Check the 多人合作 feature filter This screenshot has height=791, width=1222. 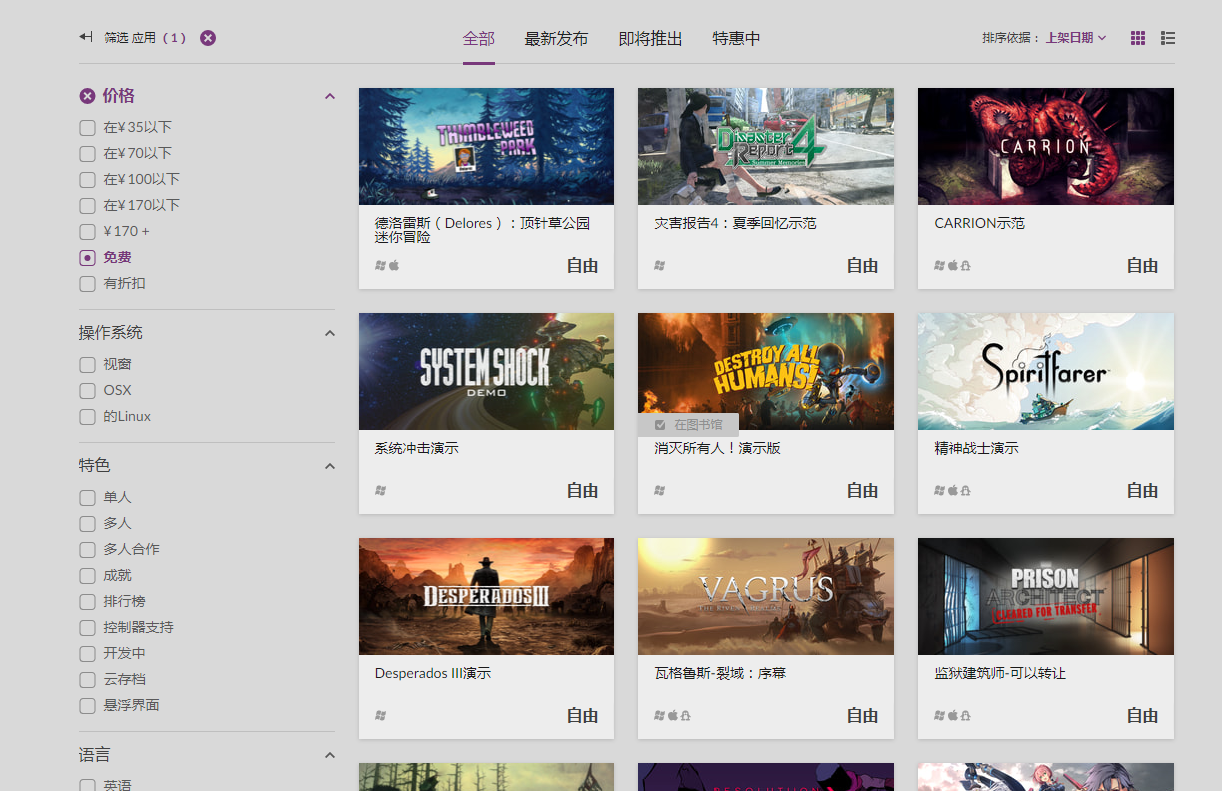pos(87,549)
